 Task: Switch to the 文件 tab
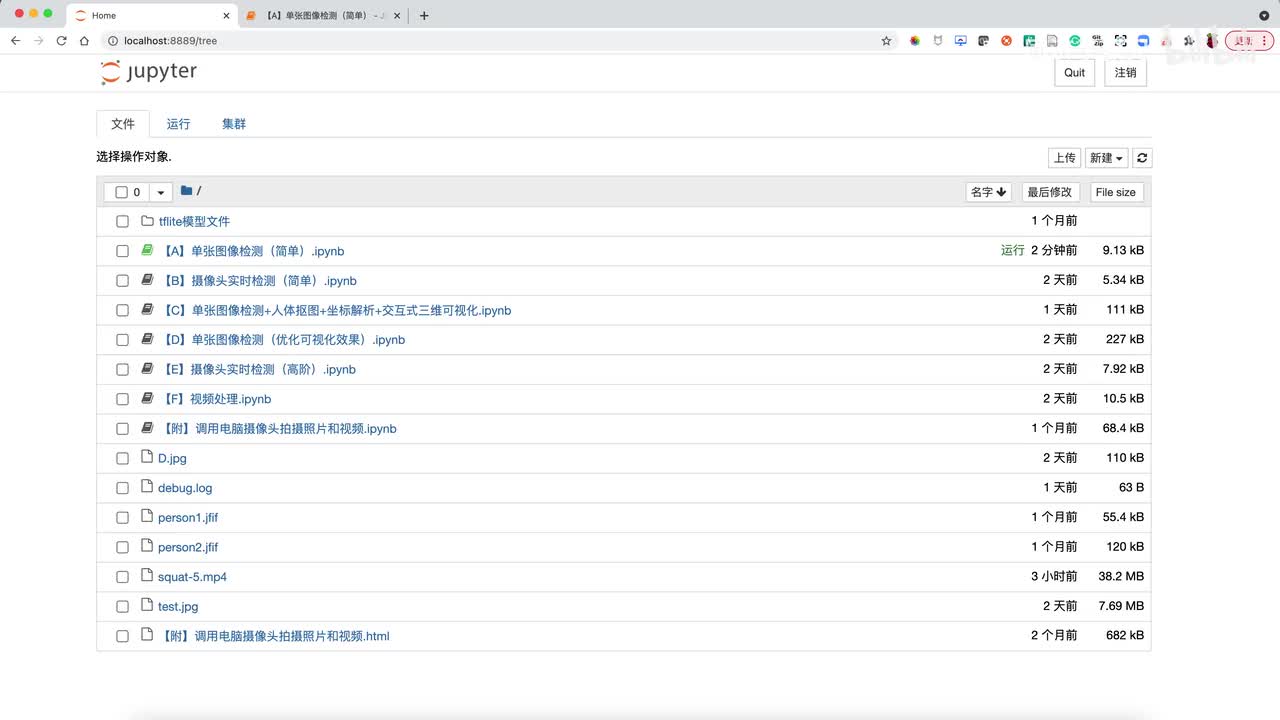[123, 124]
